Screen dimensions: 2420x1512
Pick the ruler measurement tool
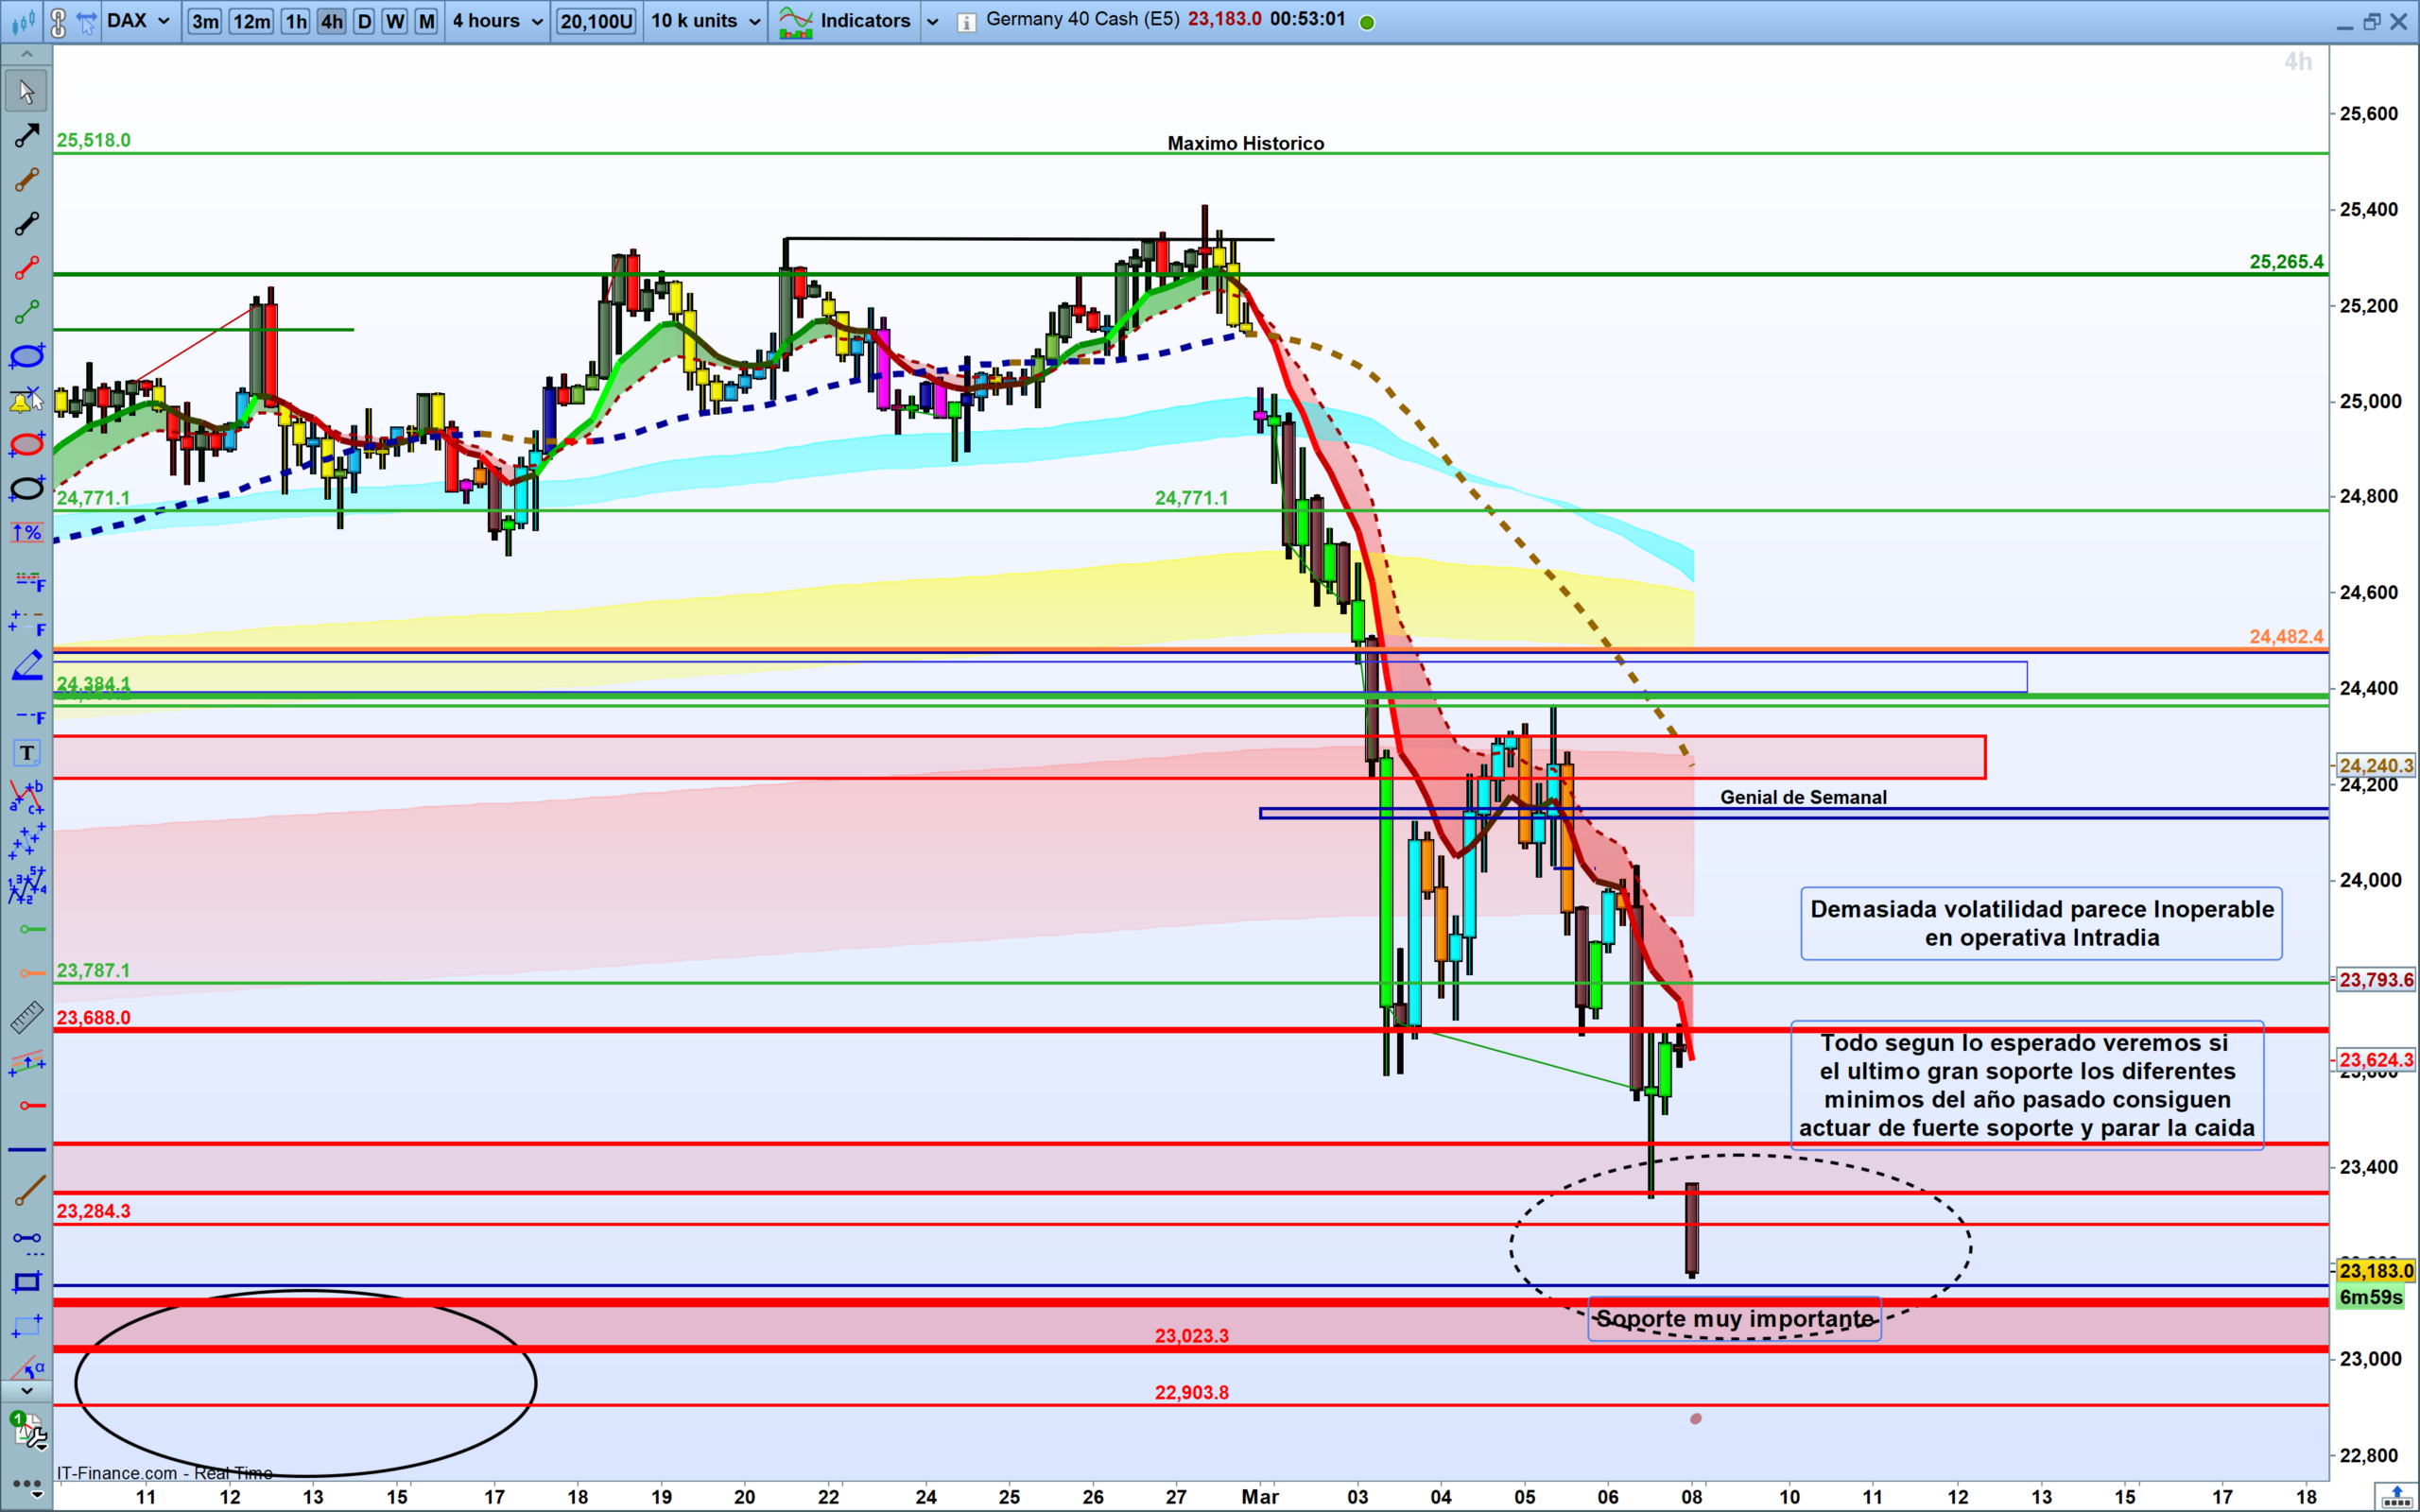27,1018
